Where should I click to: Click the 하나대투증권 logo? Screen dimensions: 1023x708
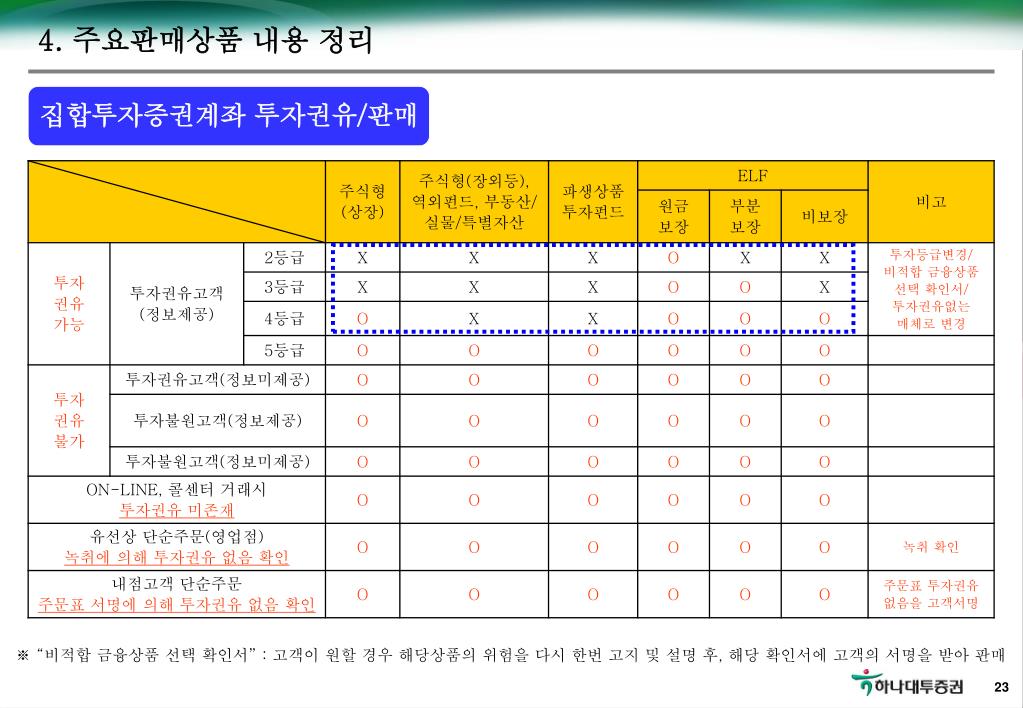(907, 683)
